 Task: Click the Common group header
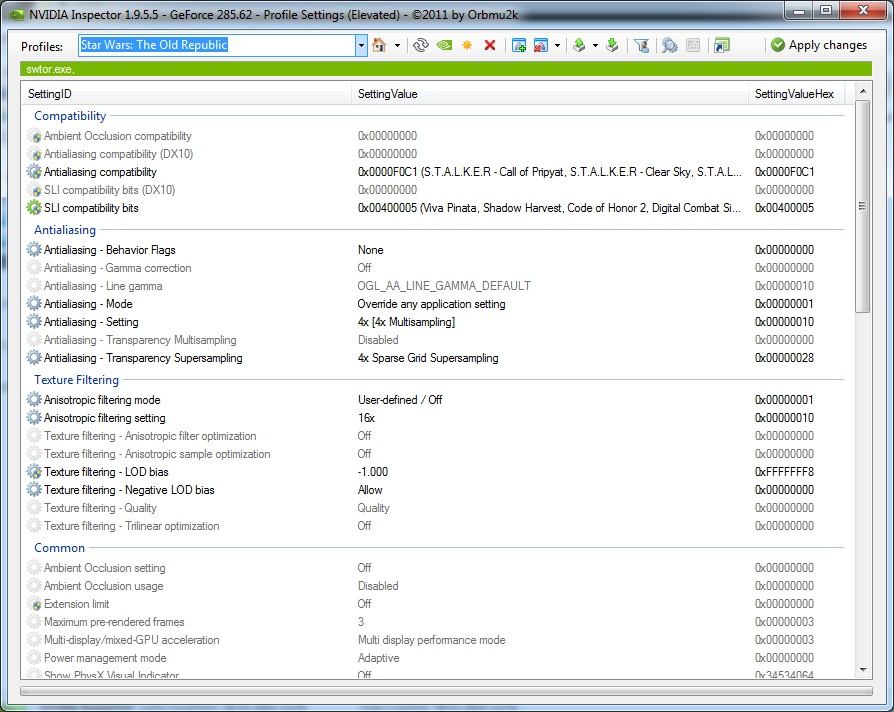(59, 548)
